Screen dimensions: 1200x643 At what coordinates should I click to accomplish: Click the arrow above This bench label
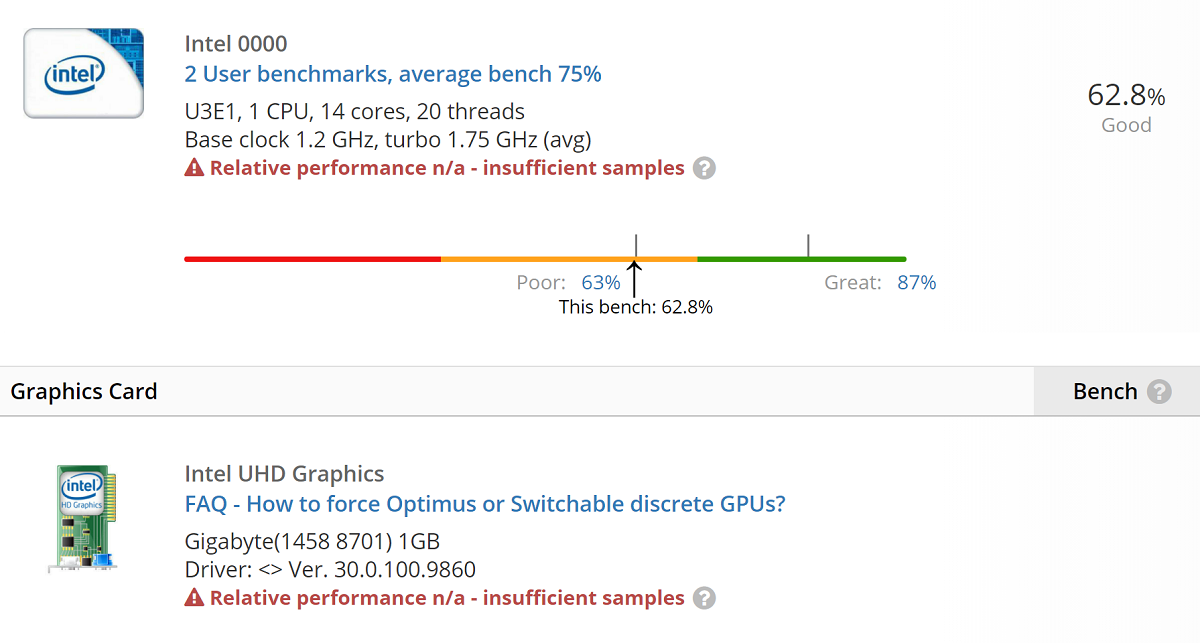click(x=634, y=275)
